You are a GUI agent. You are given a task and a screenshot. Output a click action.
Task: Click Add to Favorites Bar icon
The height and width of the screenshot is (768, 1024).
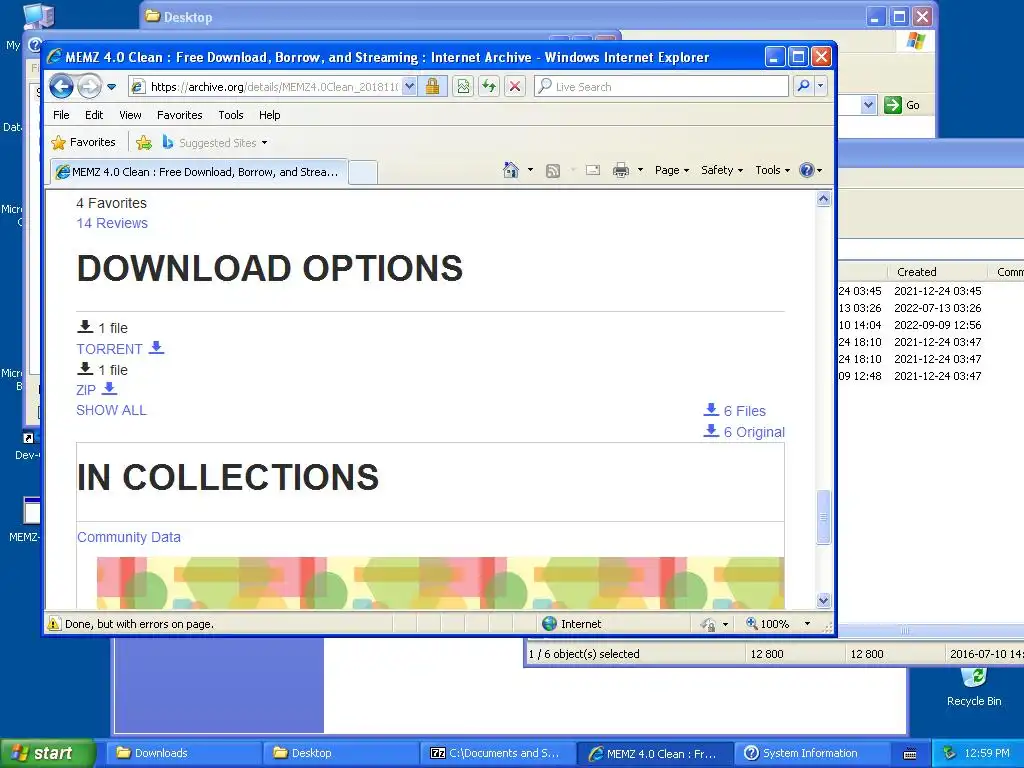tap(144, 142)
